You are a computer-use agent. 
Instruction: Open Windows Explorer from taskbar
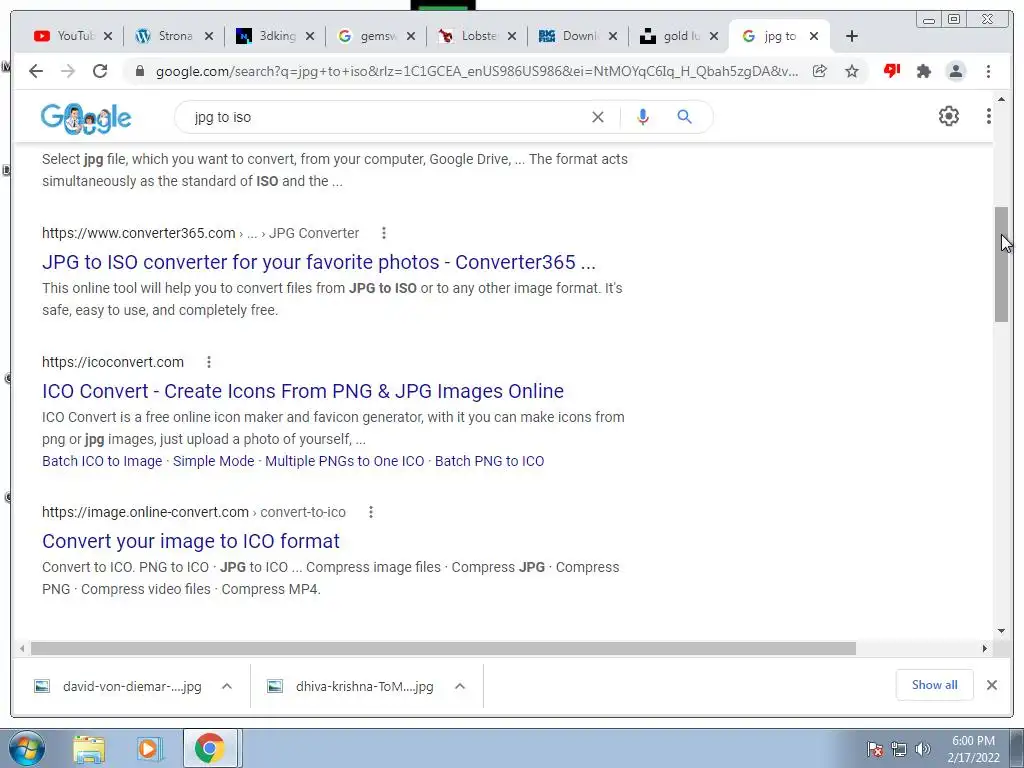[x=89, y=749]
